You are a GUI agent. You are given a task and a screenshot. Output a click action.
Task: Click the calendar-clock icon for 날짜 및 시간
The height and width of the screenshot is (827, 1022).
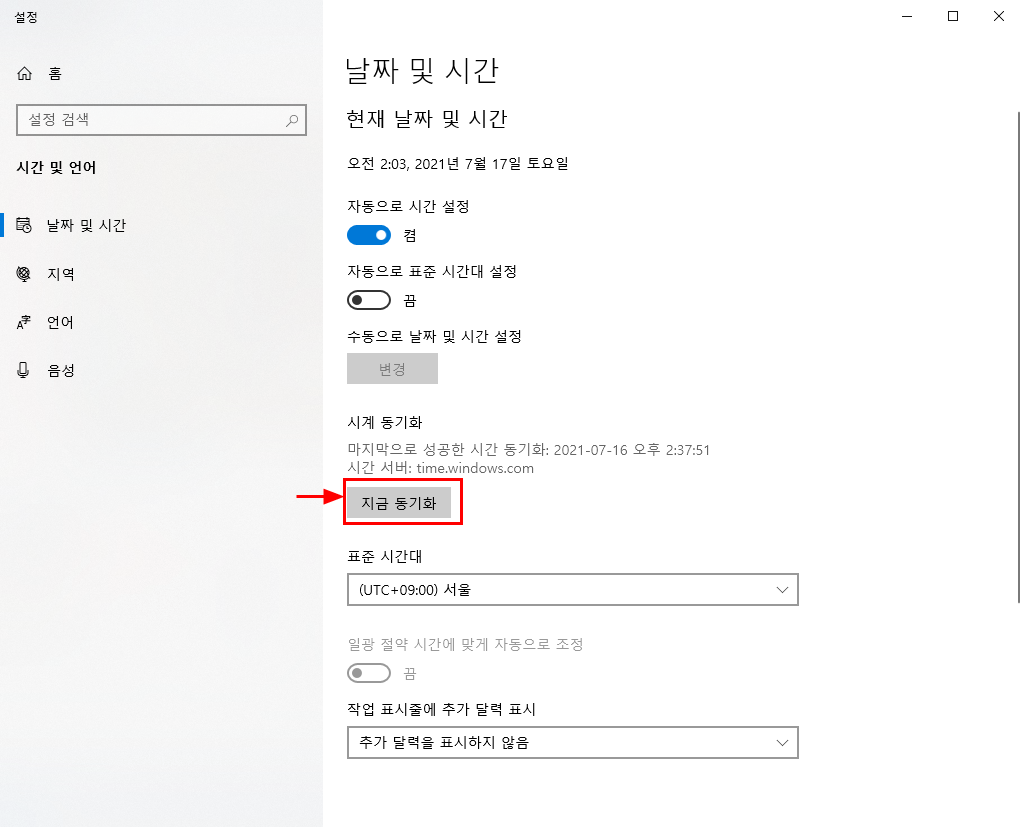click(24, 225)
